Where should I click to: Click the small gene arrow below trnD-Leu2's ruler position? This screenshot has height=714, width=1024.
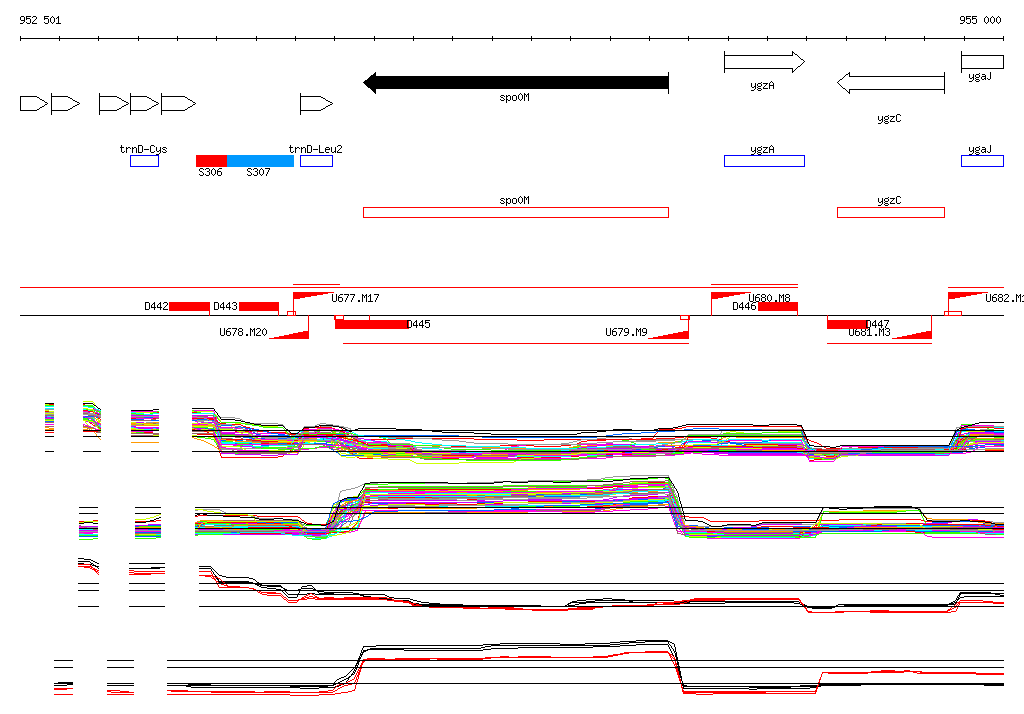316,103
